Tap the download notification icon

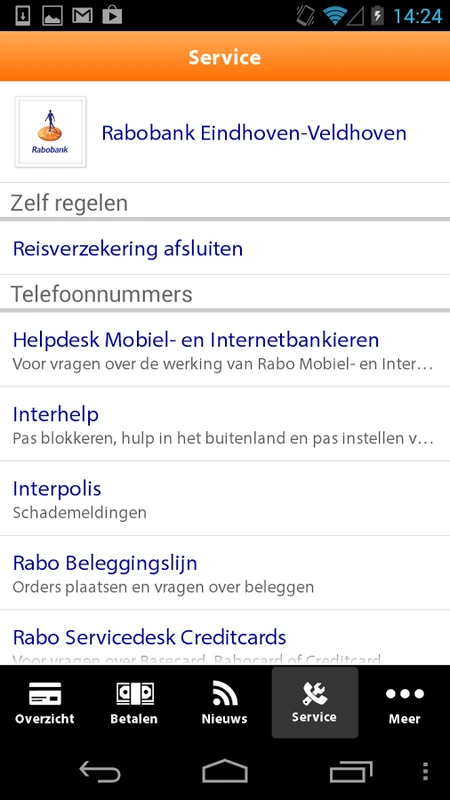[x=23, y=16]
